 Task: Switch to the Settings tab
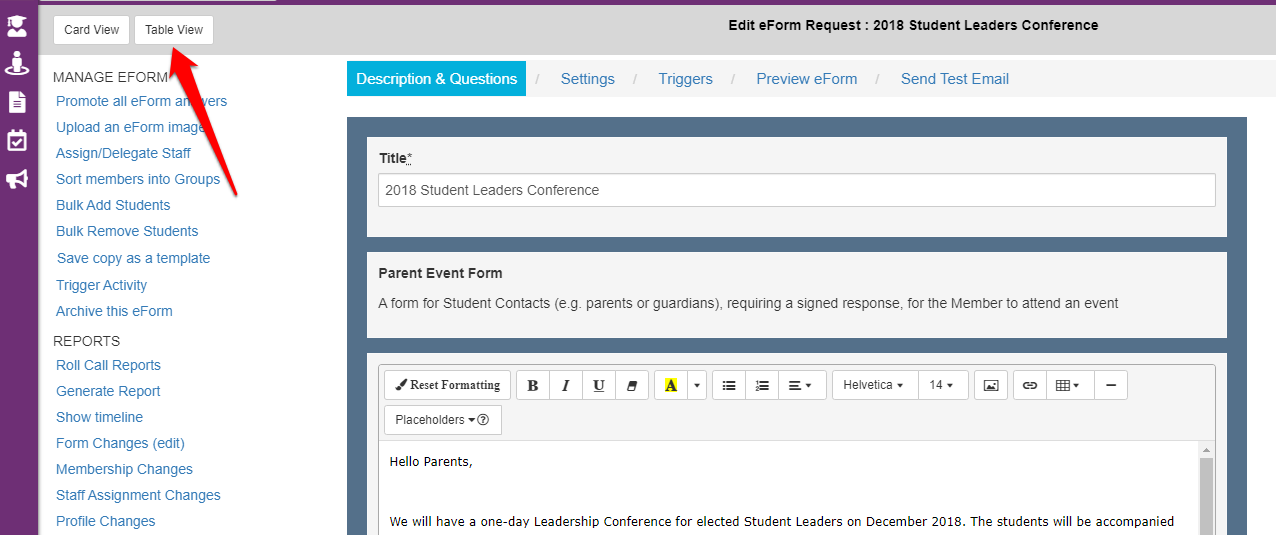tap(587, 79)
